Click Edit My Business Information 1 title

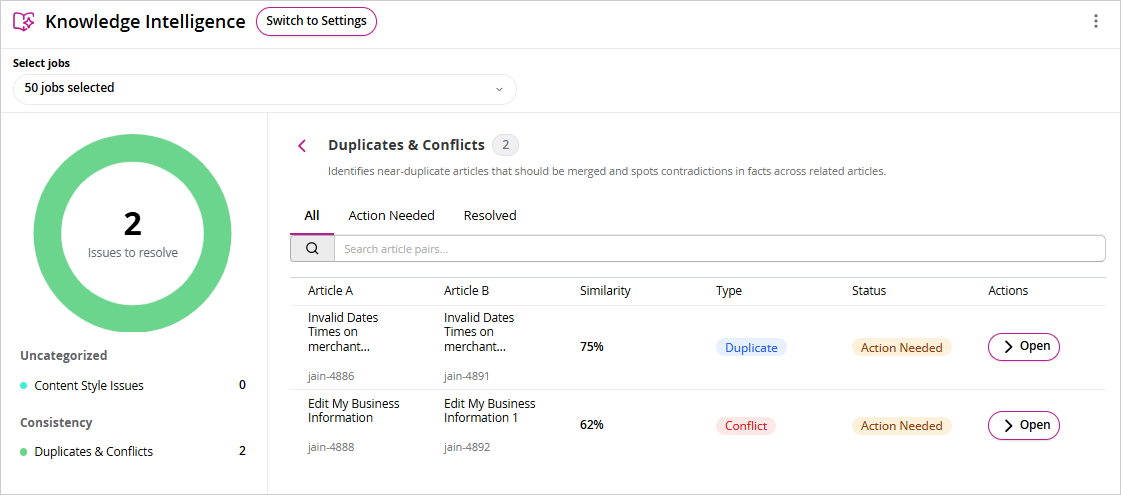point(490,411)
